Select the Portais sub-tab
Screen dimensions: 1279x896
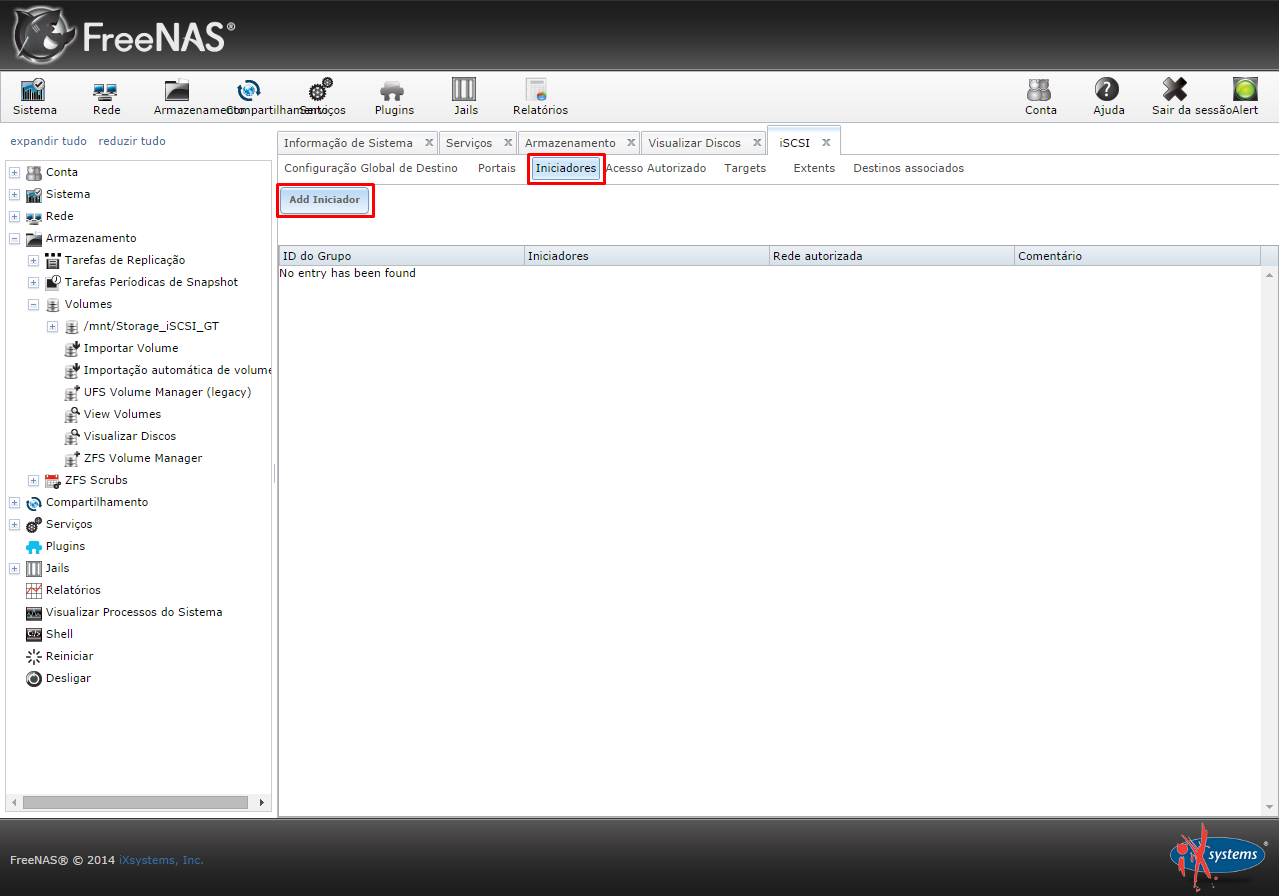[496, 168]
